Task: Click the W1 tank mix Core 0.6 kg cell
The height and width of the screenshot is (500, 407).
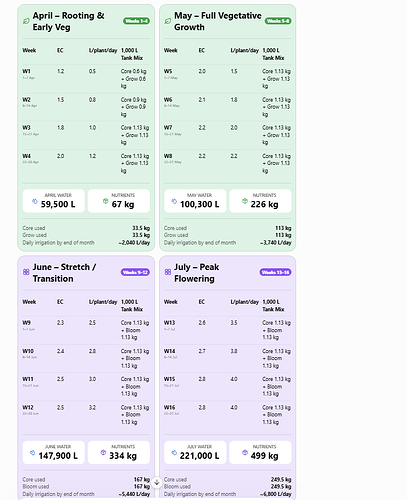Action: point(134,79)
